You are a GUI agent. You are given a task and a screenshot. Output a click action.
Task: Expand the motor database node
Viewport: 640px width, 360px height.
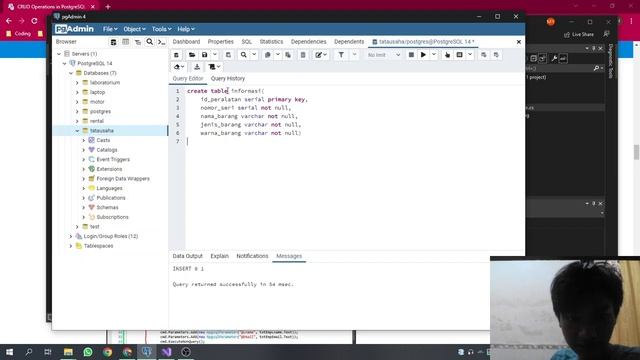[x=77, y=102]
